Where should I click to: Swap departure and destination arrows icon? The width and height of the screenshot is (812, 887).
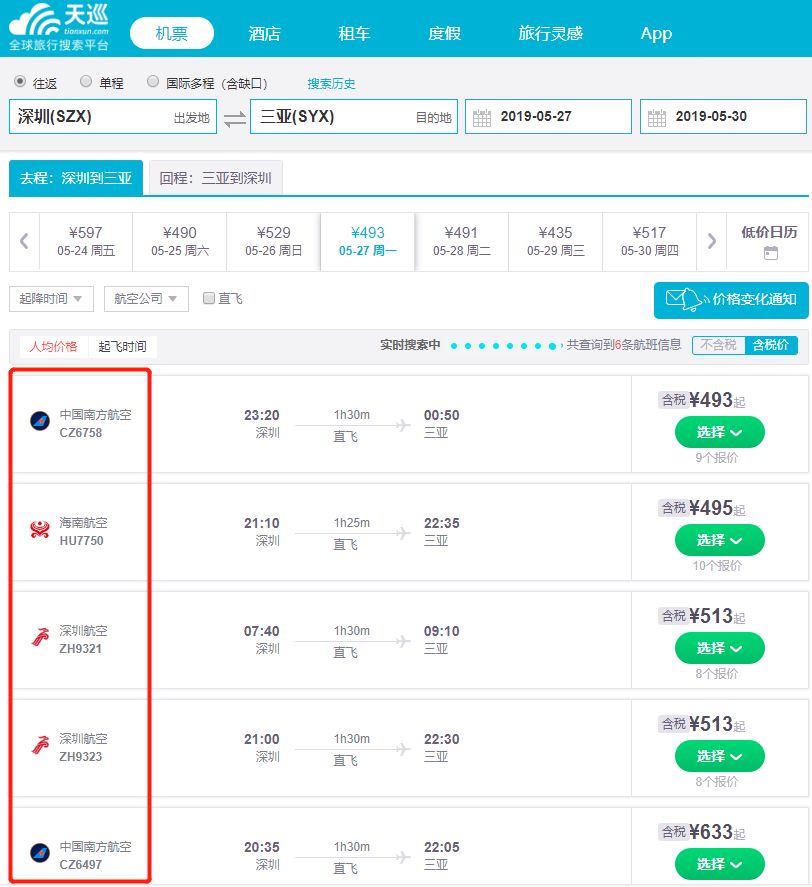click(x=234, y=119)
